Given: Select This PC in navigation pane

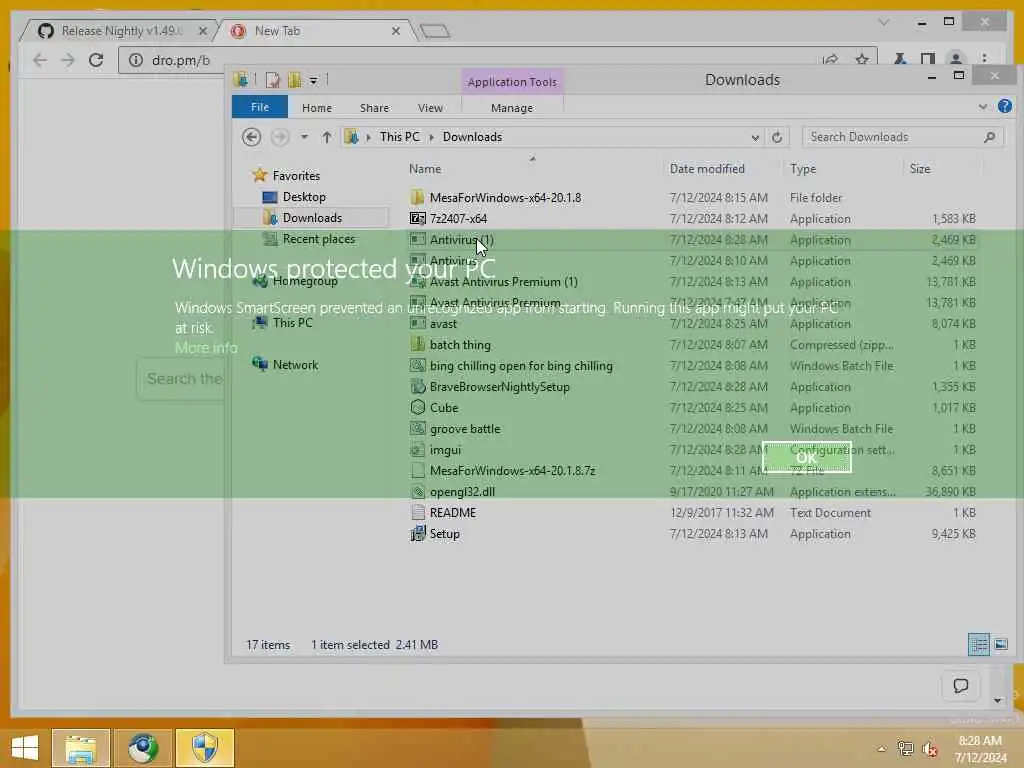Looking at the screenshot, I should coord(292,323).
